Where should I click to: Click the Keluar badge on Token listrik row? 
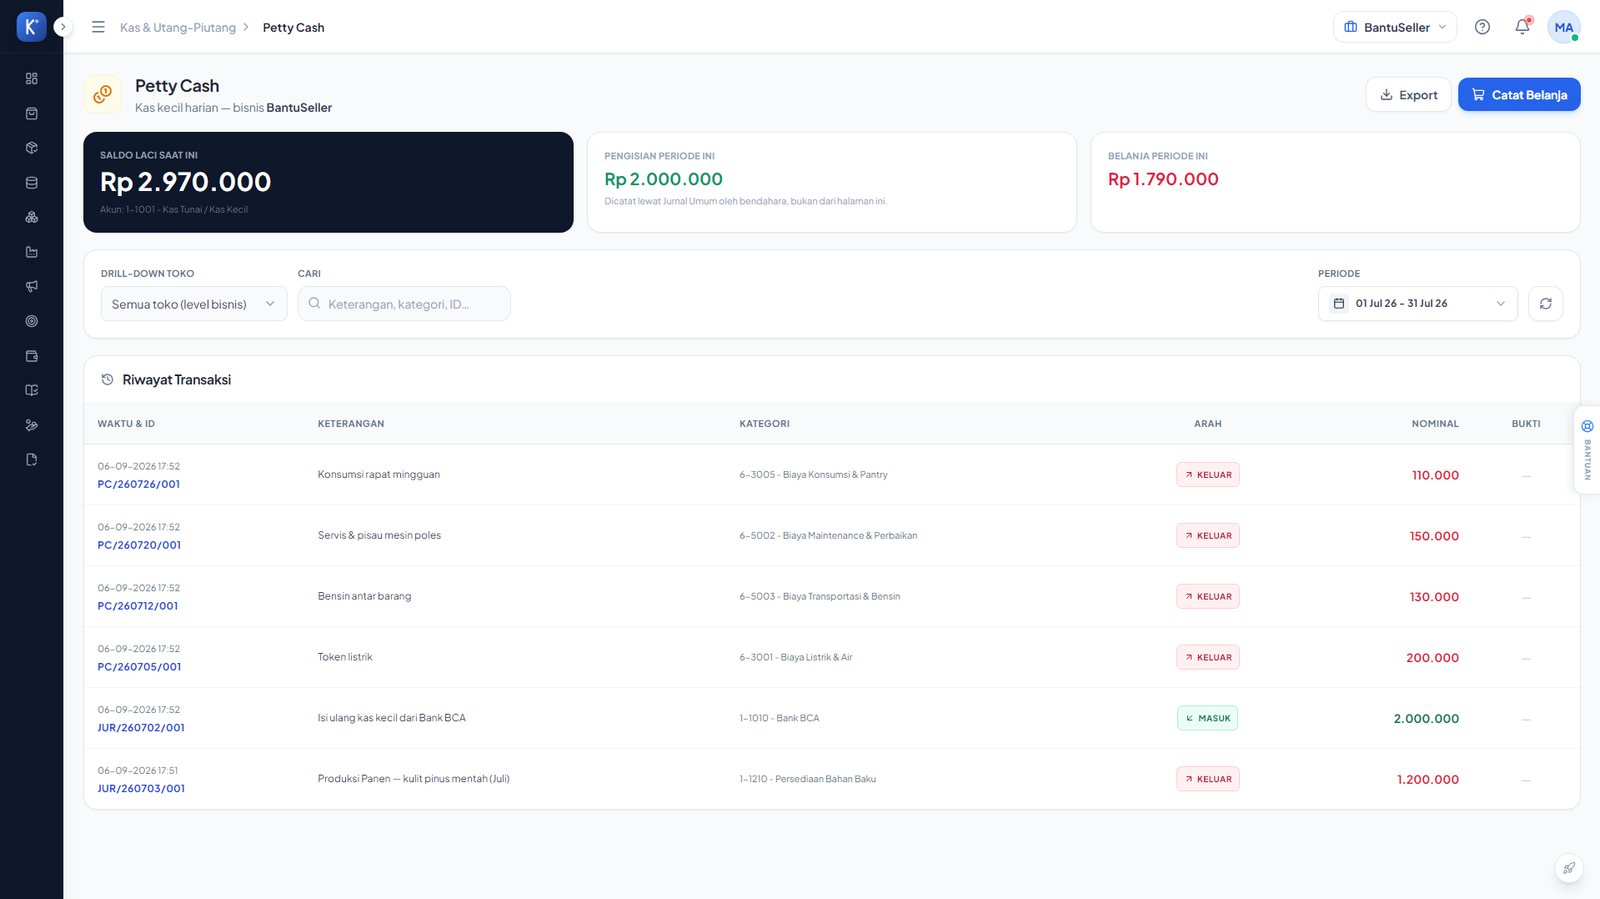tap(1208, 657)
